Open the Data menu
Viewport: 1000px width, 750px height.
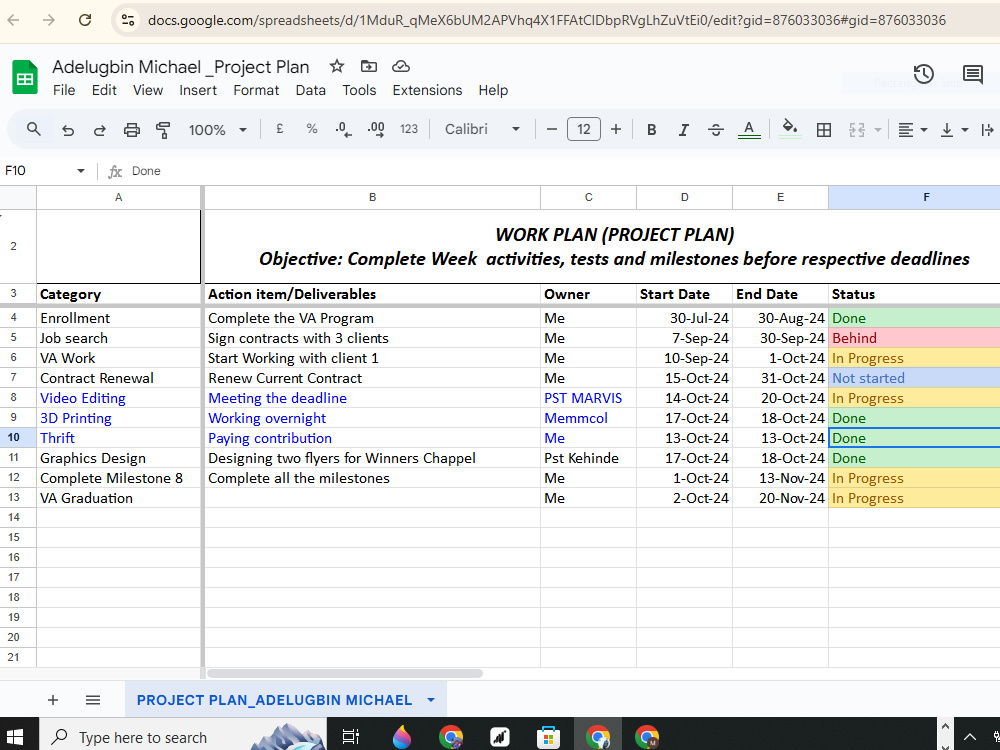coord(311,91)
